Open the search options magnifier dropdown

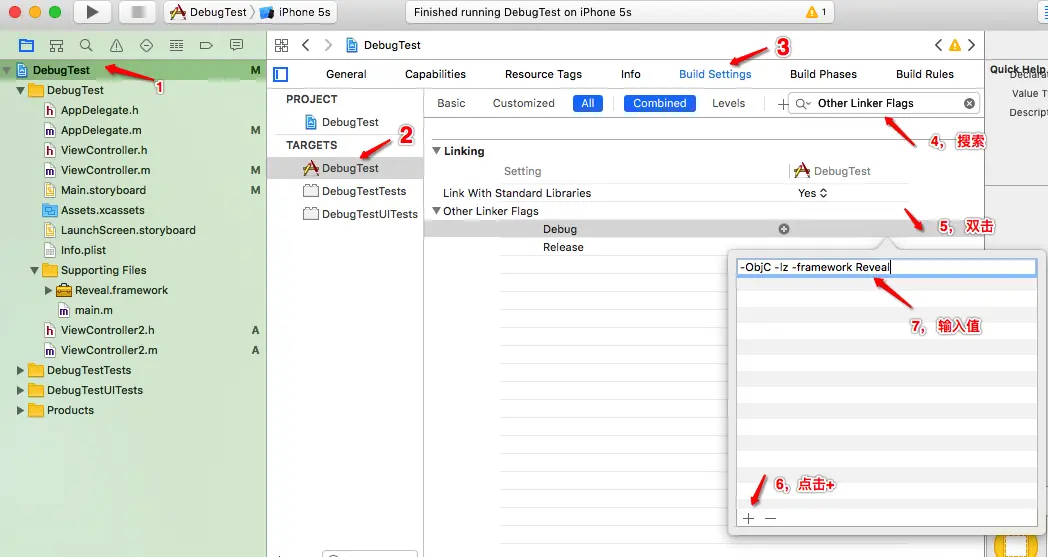coord(802,104)
